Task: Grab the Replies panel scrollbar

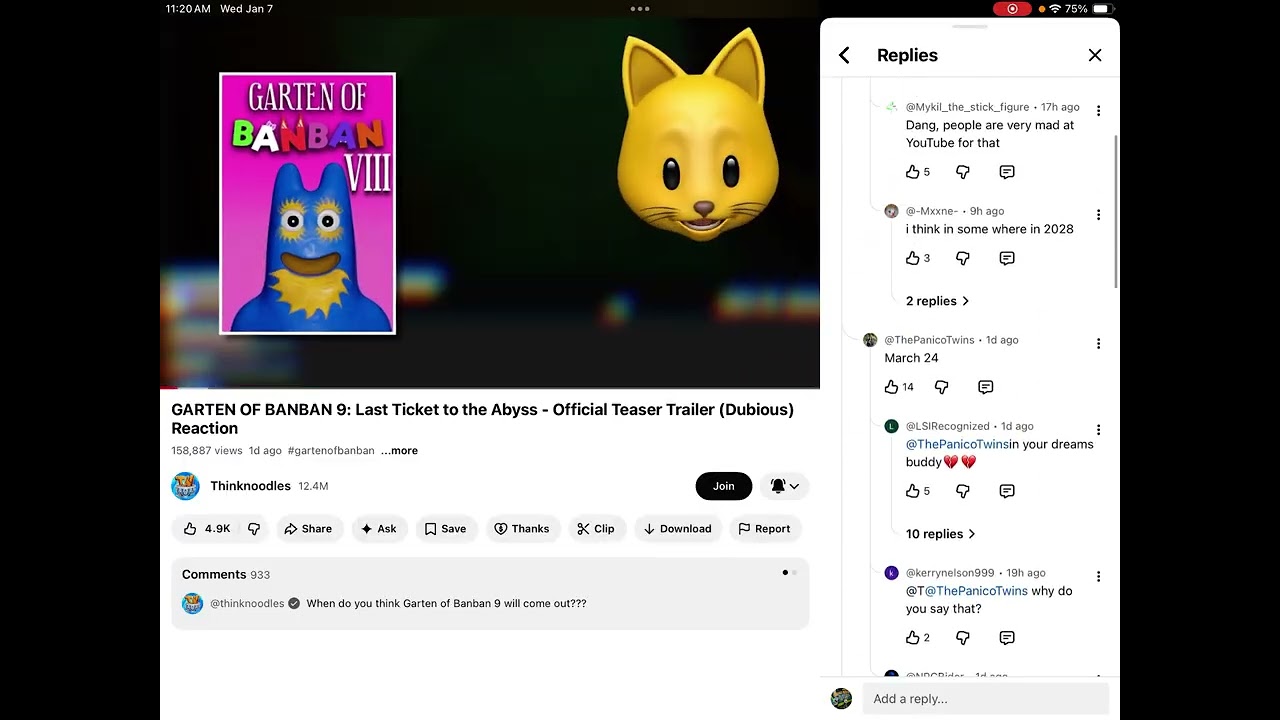Action: click(x=1115, y=212)
